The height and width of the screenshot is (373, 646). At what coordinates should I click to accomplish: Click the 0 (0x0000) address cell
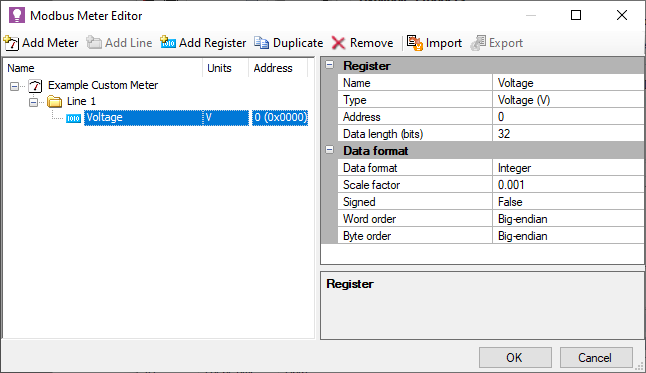click(x=280, y=117)
